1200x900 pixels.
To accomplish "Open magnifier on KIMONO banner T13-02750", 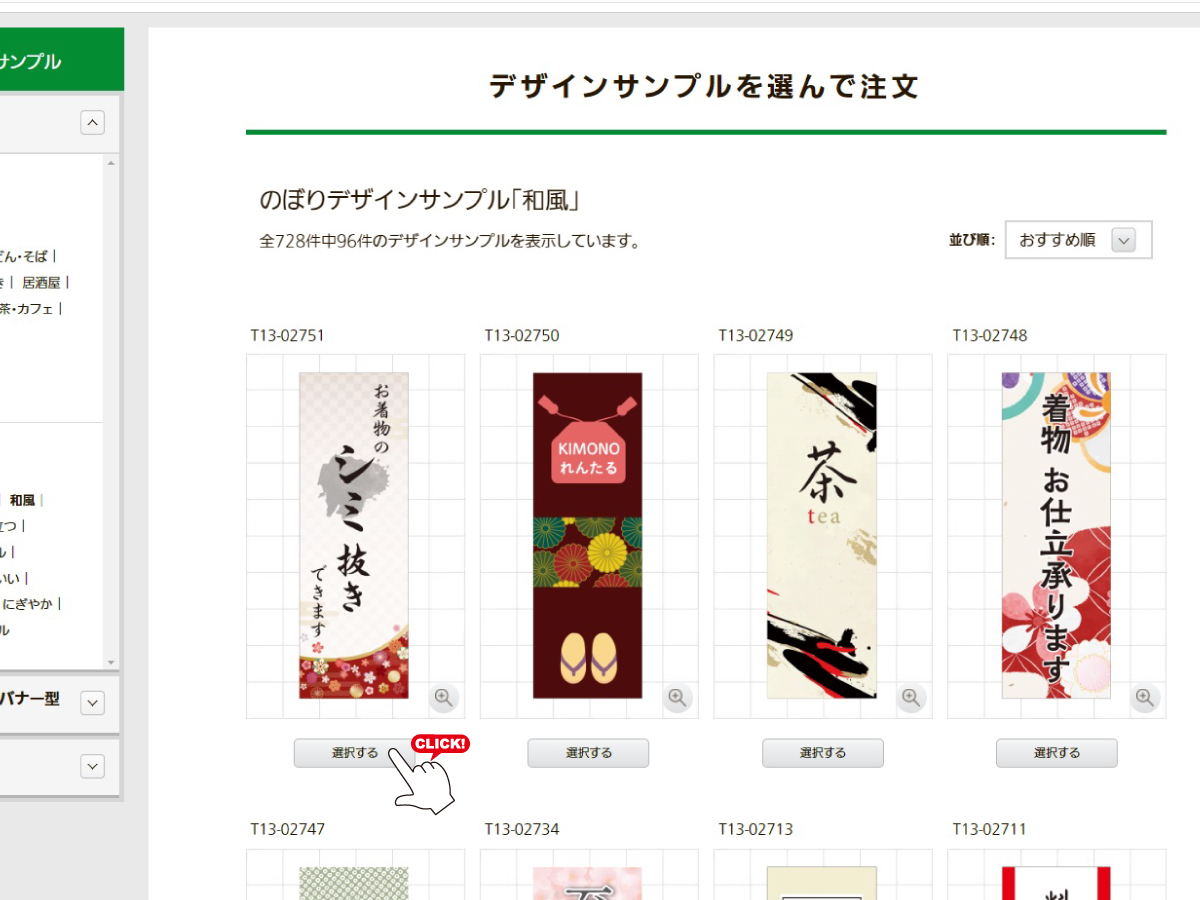I will pos(678,697).
